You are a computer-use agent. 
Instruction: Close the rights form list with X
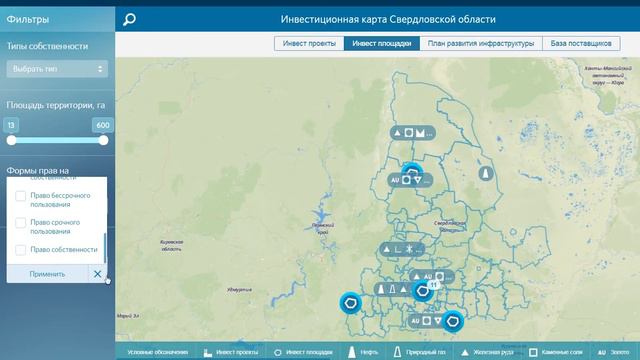click(x=97, y=274)
